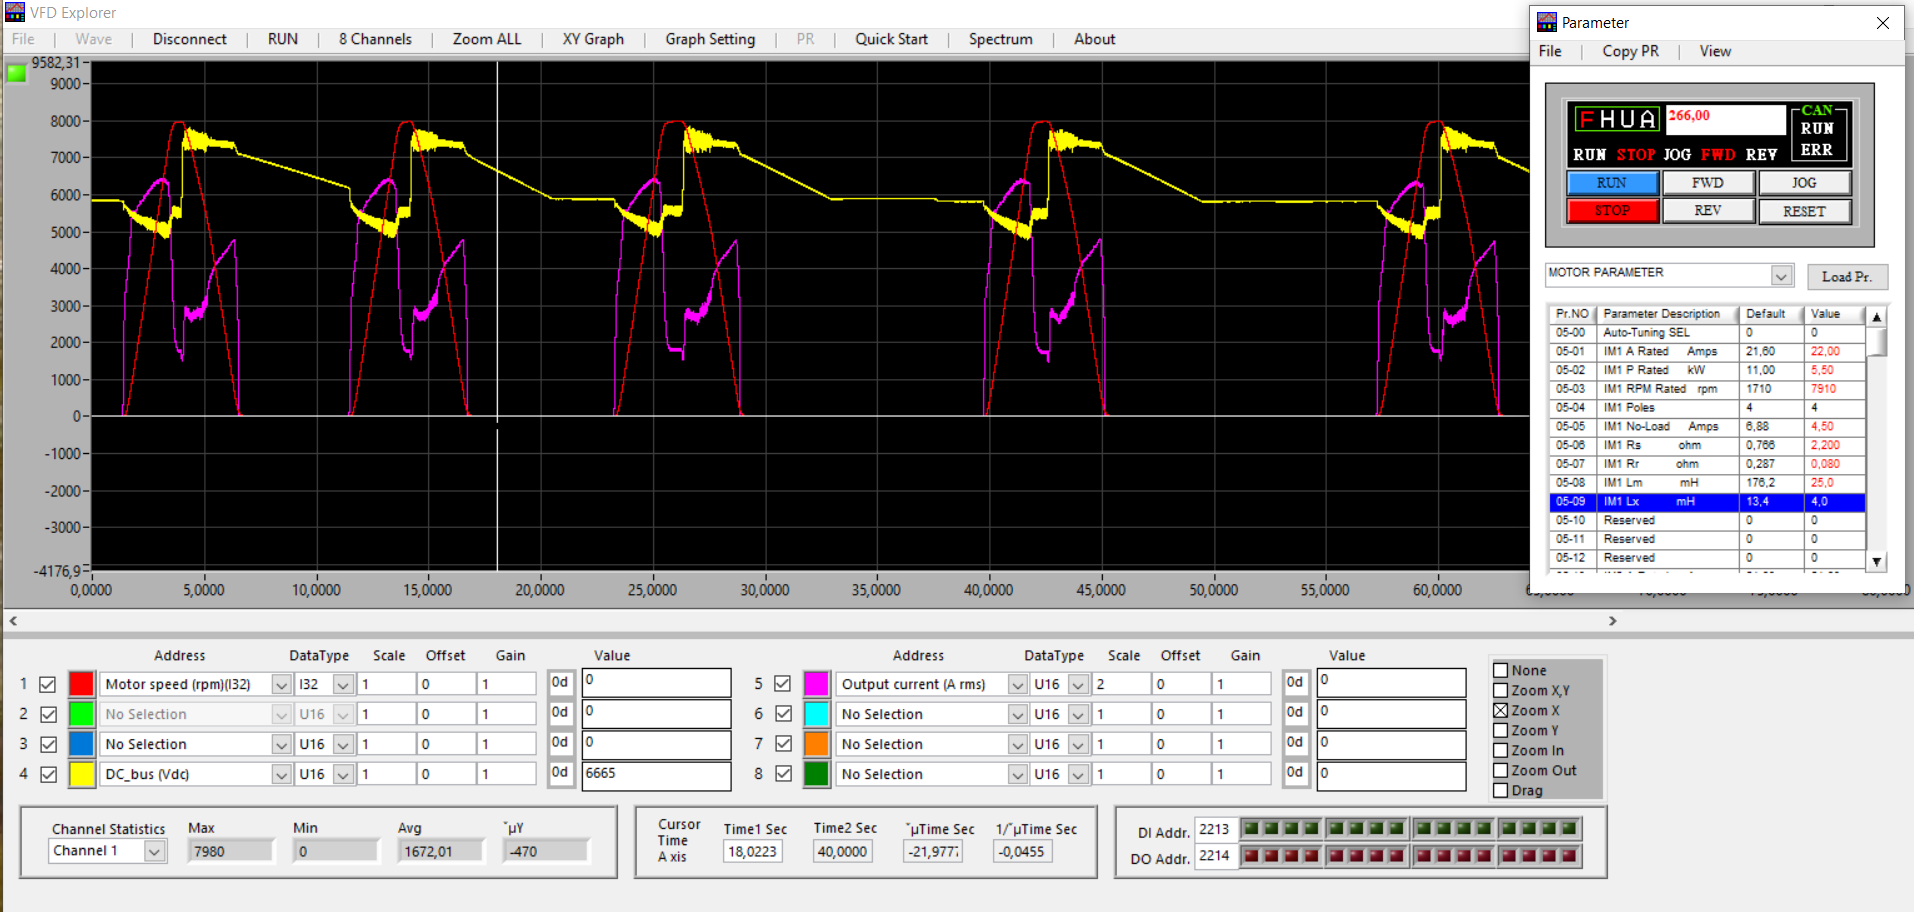The image size is (1914, 912).
Task: Uncheck the channel 1 enable checkbox
Action: pos(47,685)
